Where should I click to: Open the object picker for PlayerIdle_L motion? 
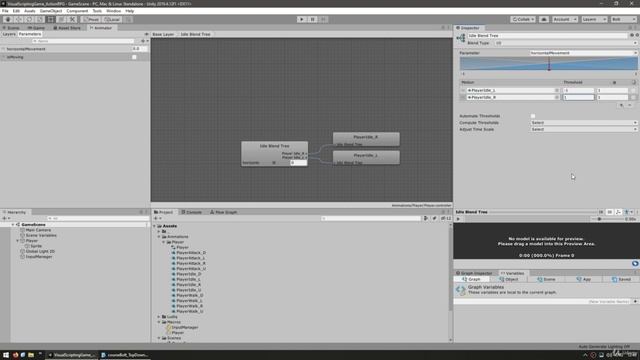(557, 90)
